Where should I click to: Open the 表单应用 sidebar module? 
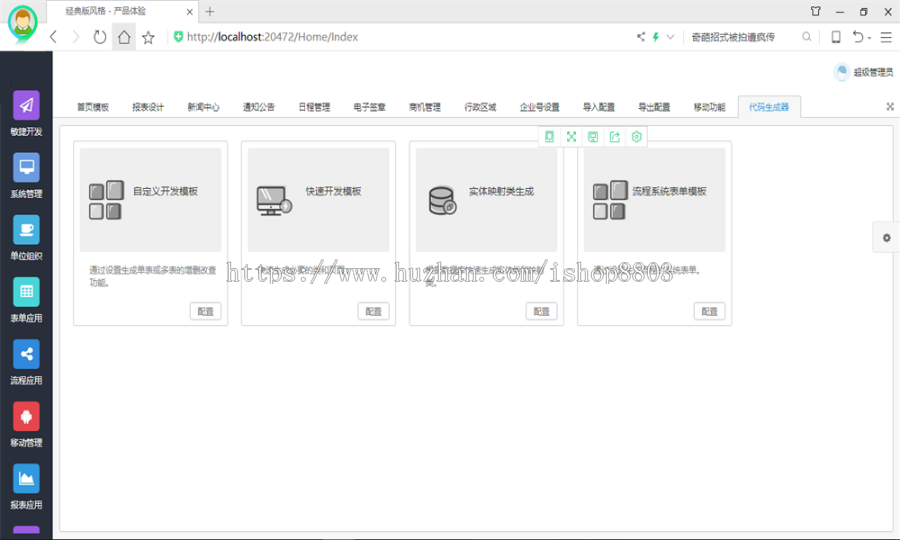point(26,300)
